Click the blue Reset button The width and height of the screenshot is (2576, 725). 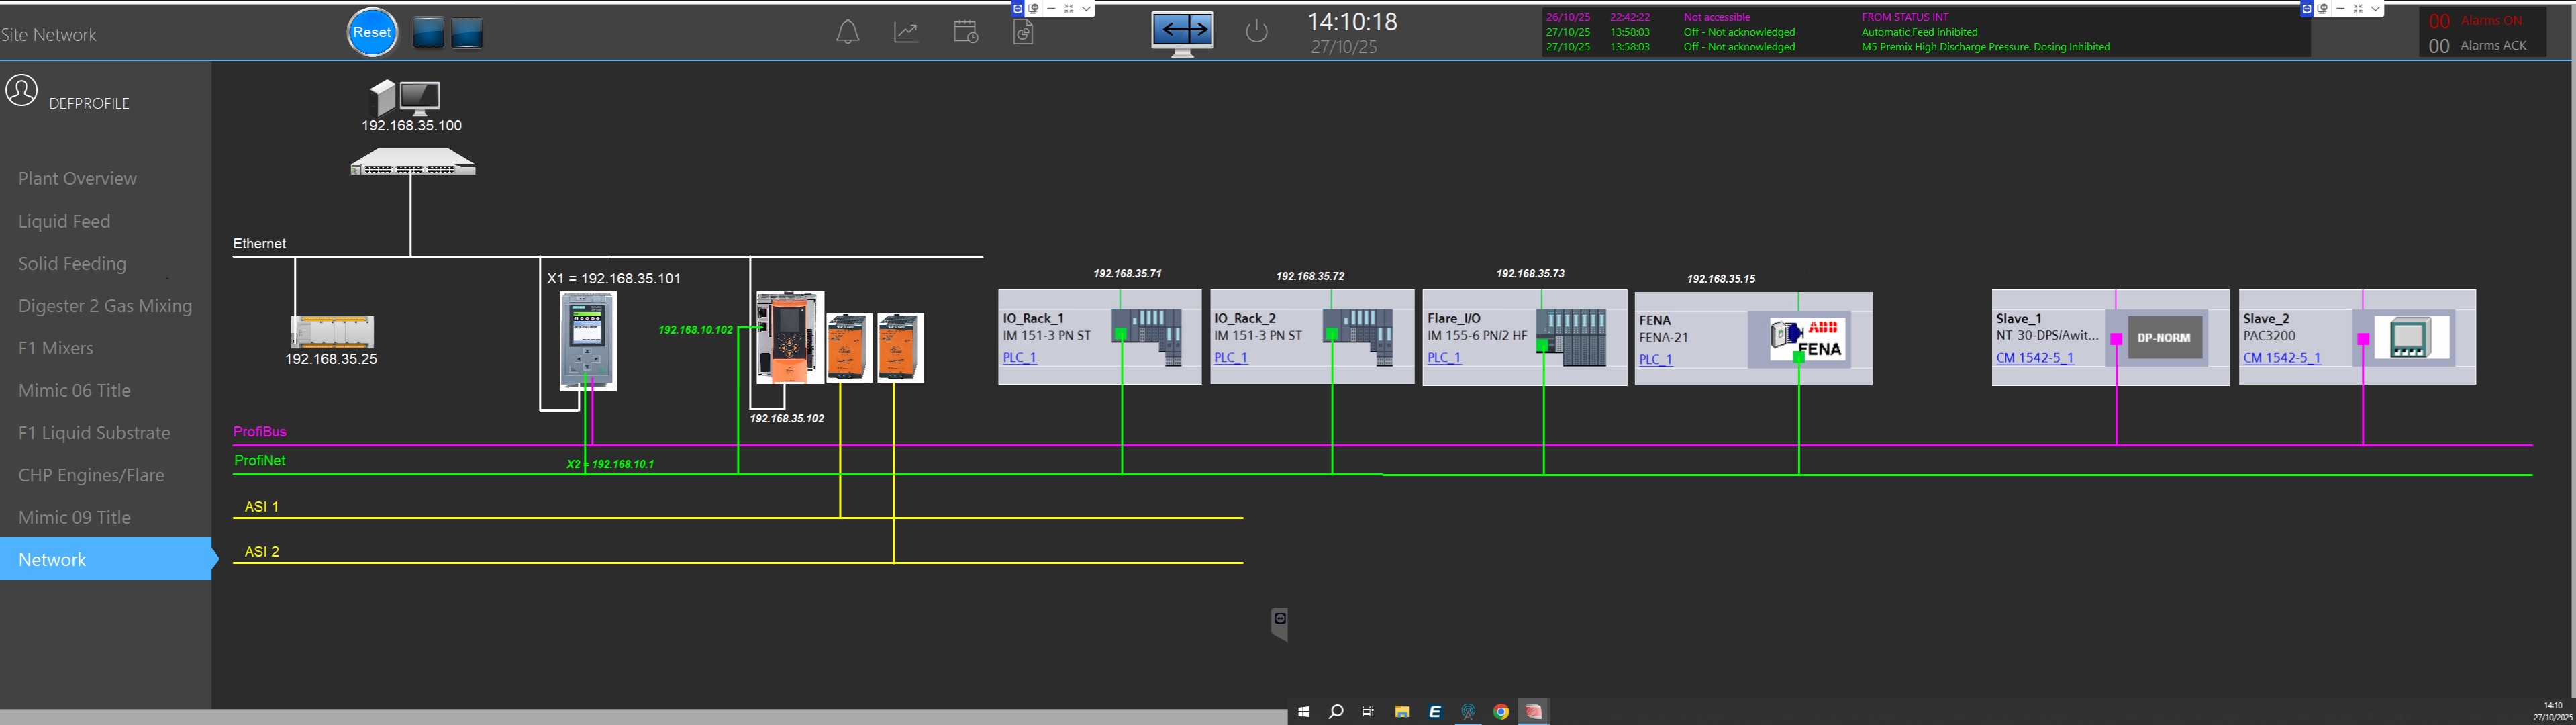pos(372,33)
